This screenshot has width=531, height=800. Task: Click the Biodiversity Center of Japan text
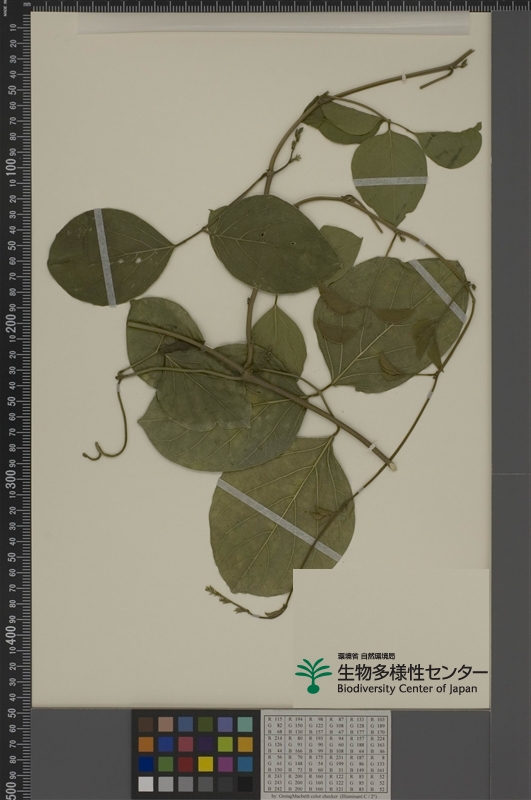(x=407, y=688)
